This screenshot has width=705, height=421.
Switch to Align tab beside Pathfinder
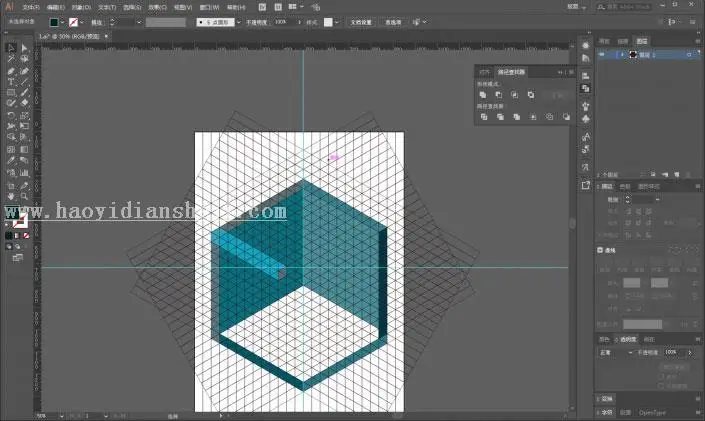click(484, 72)
